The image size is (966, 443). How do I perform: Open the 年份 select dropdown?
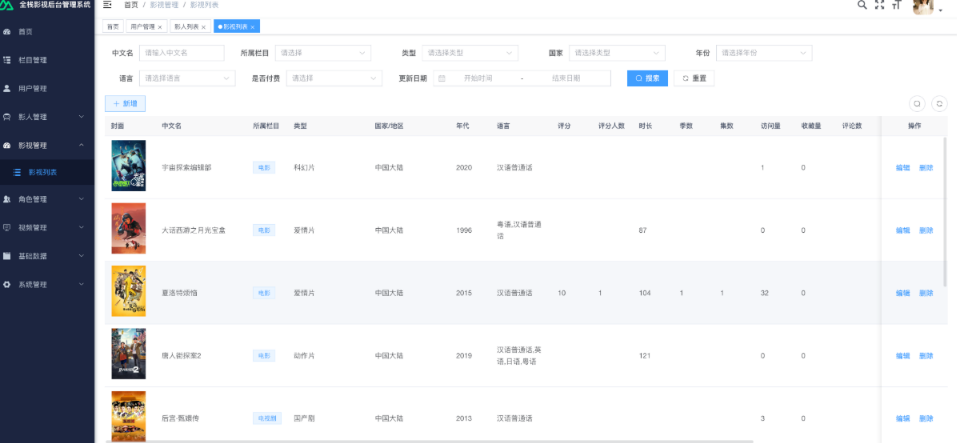click(x=764, y=53)
